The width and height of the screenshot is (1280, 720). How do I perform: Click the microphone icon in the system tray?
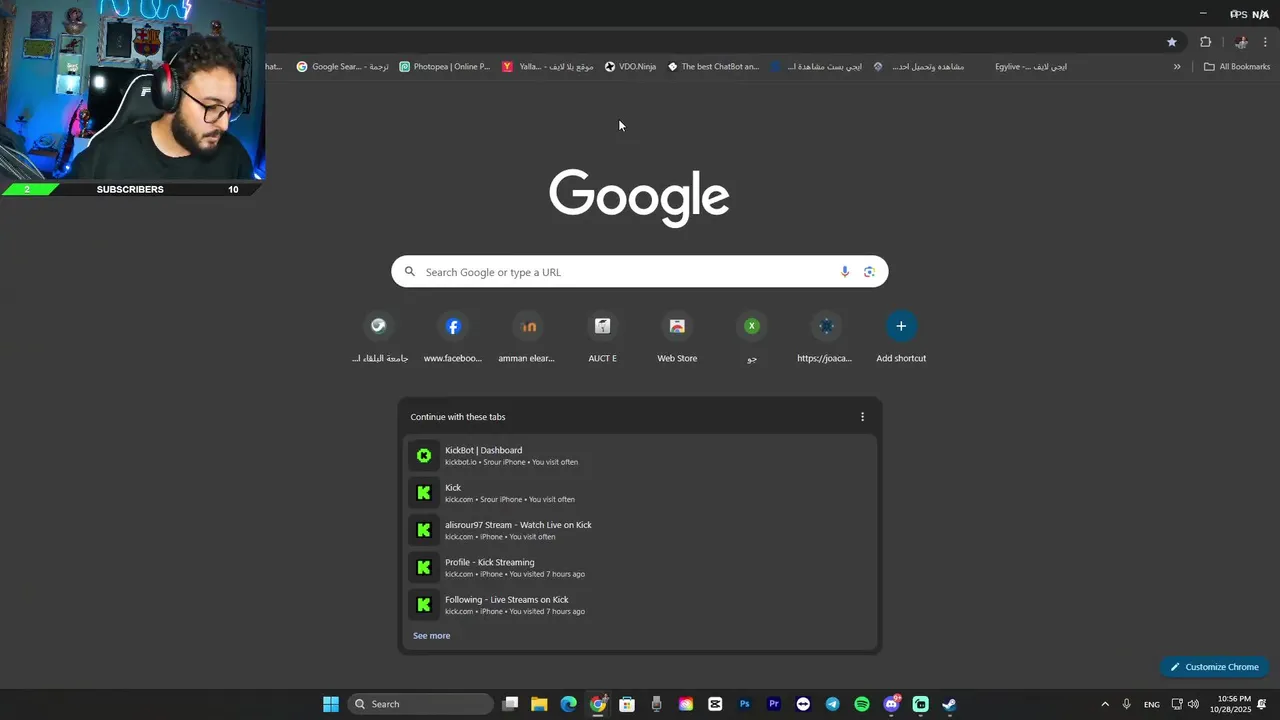pyautogui.click(x=1127, y=704)
